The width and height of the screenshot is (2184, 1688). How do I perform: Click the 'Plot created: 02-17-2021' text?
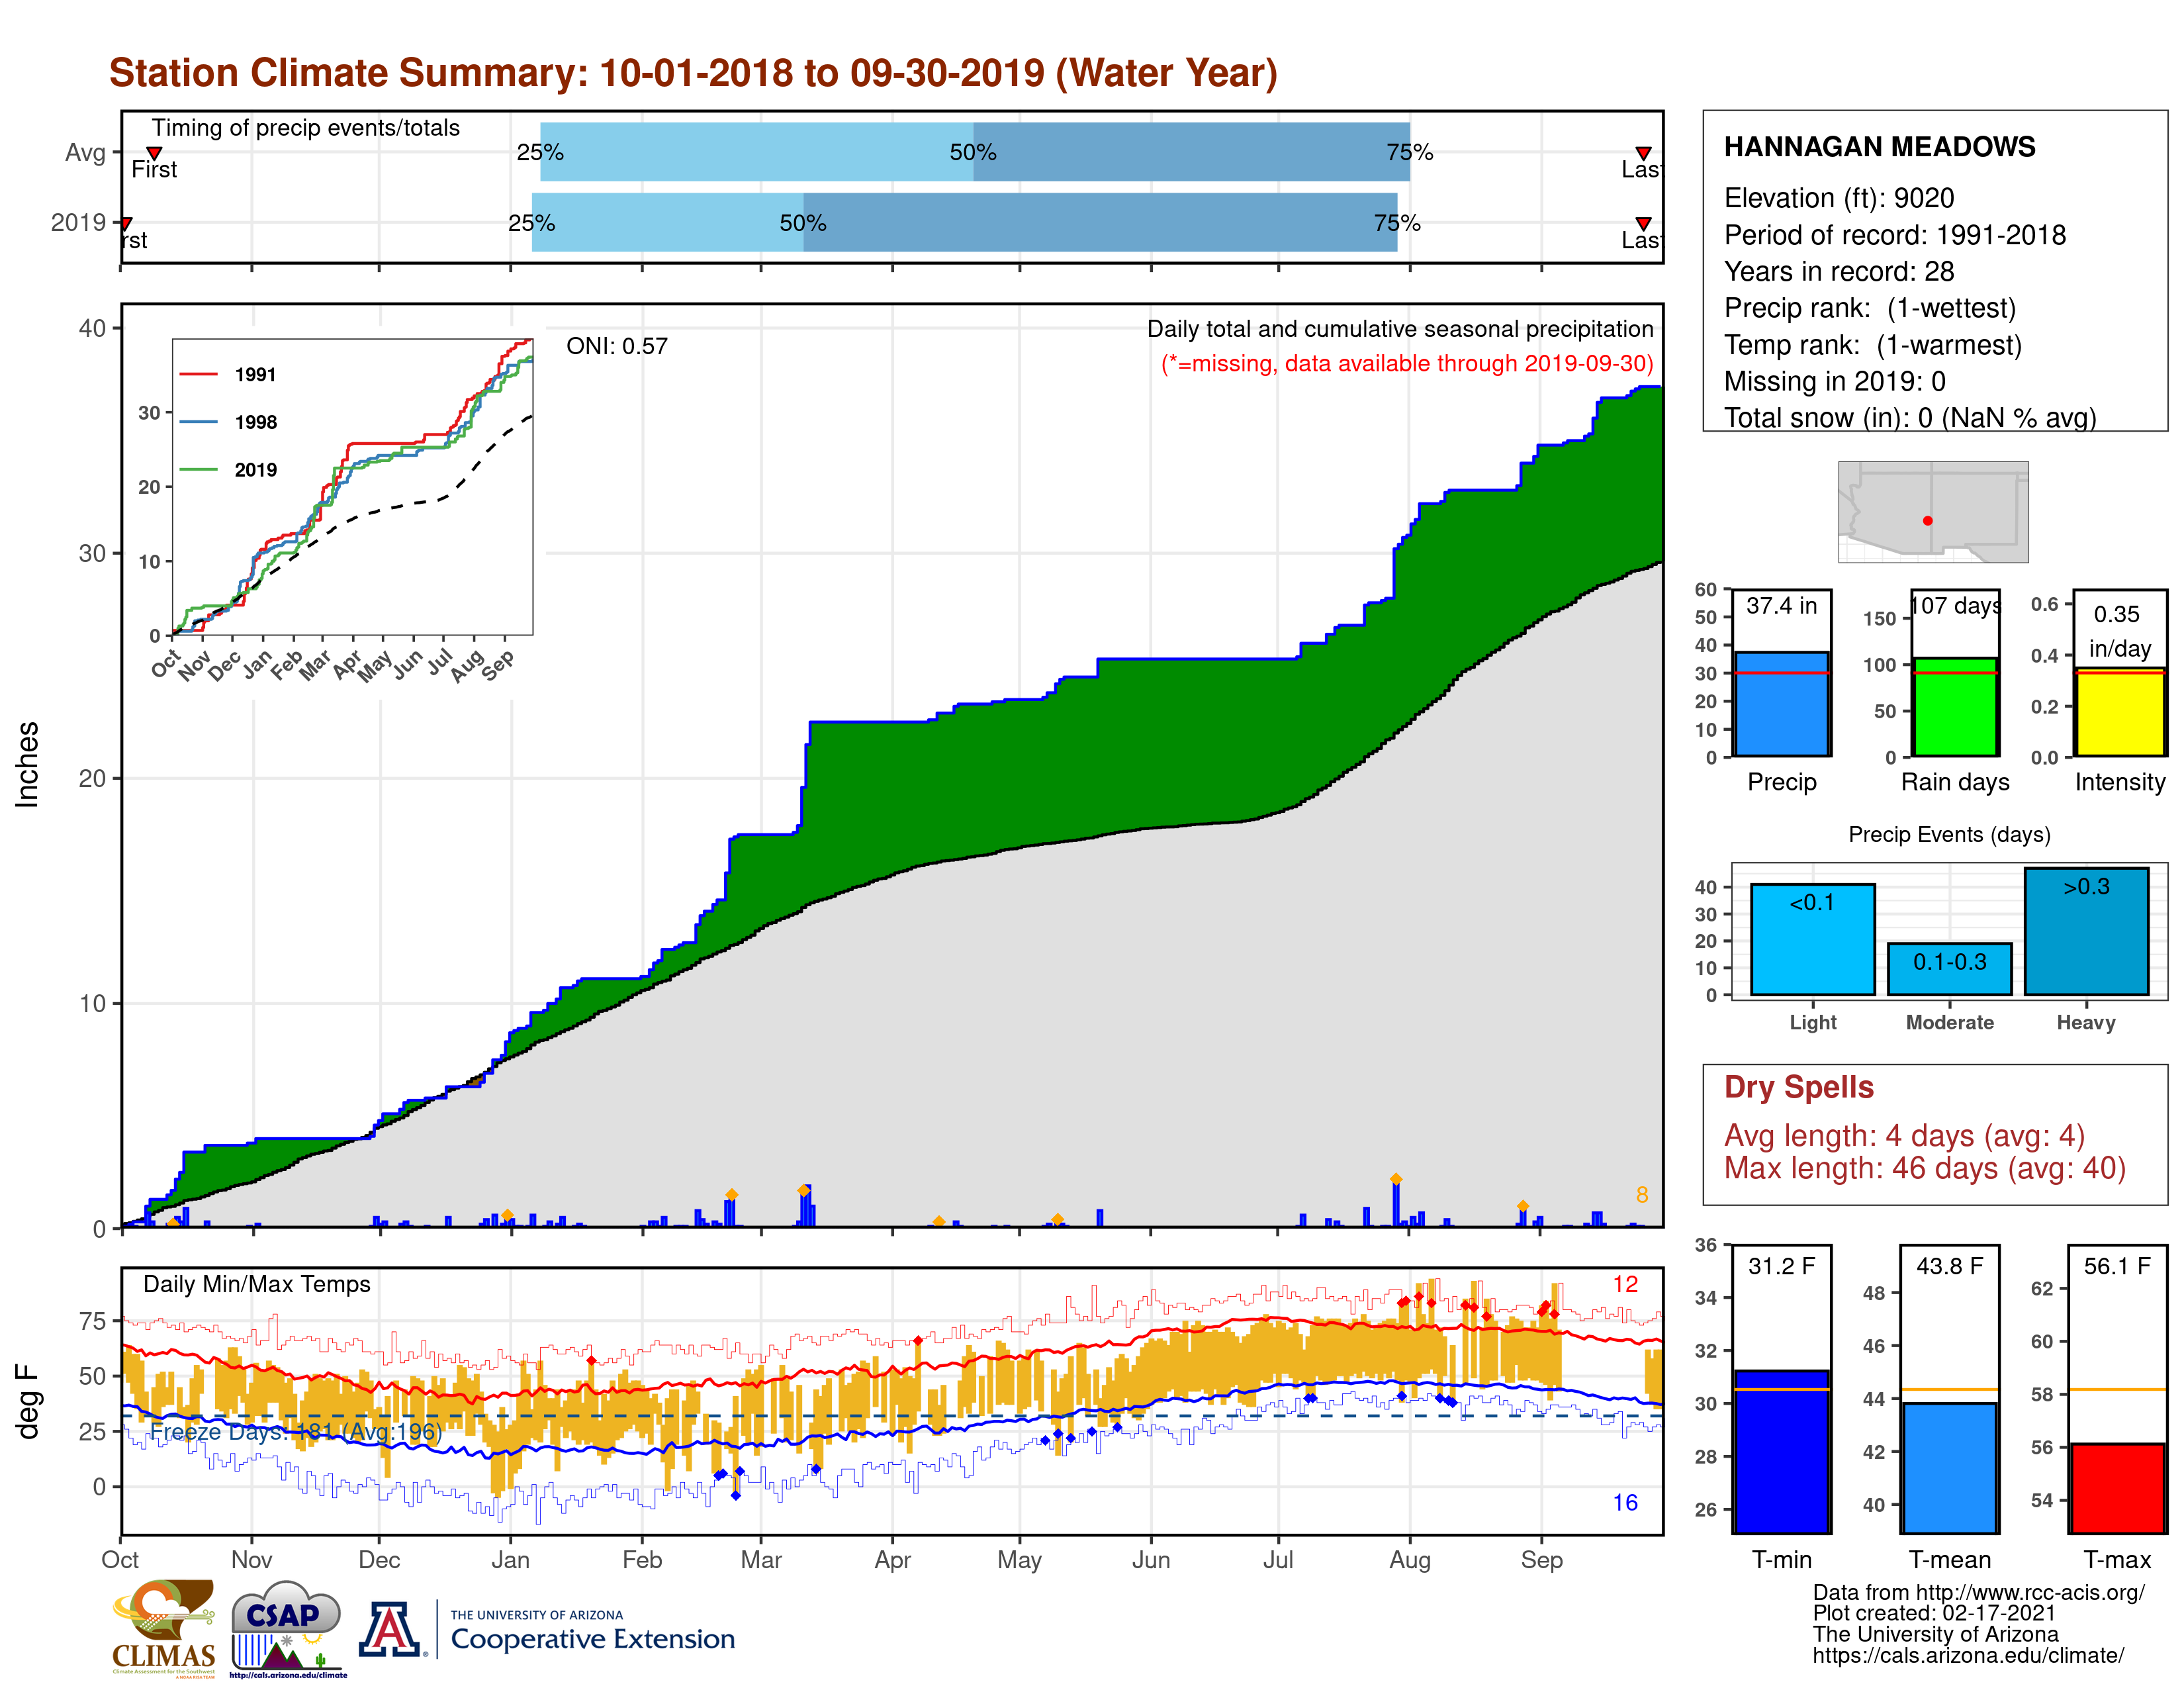click(x=1934, y=1614)
